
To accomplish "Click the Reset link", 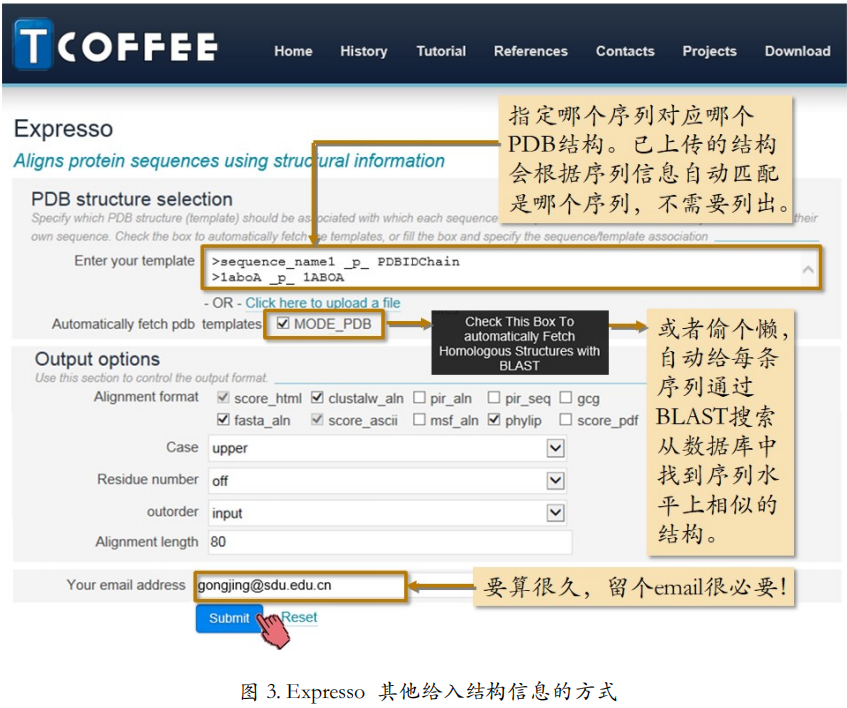I will [299, 617].
